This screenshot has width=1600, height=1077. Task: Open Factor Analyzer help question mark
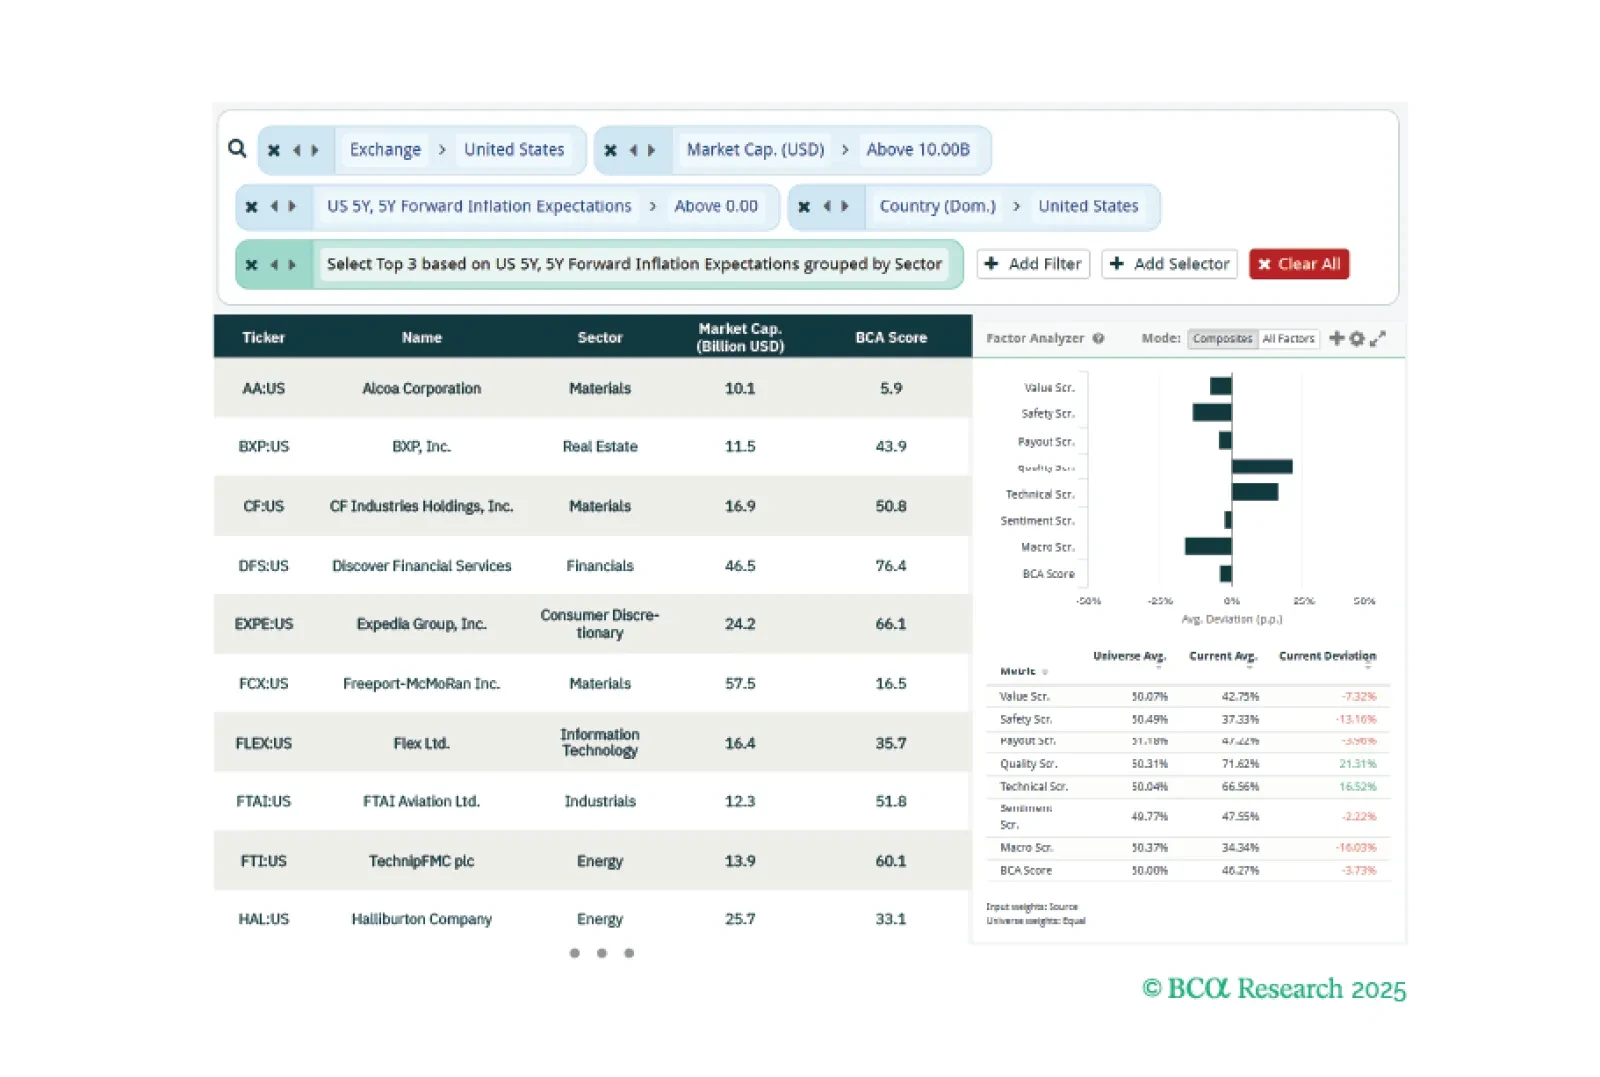coord(1098,339)
